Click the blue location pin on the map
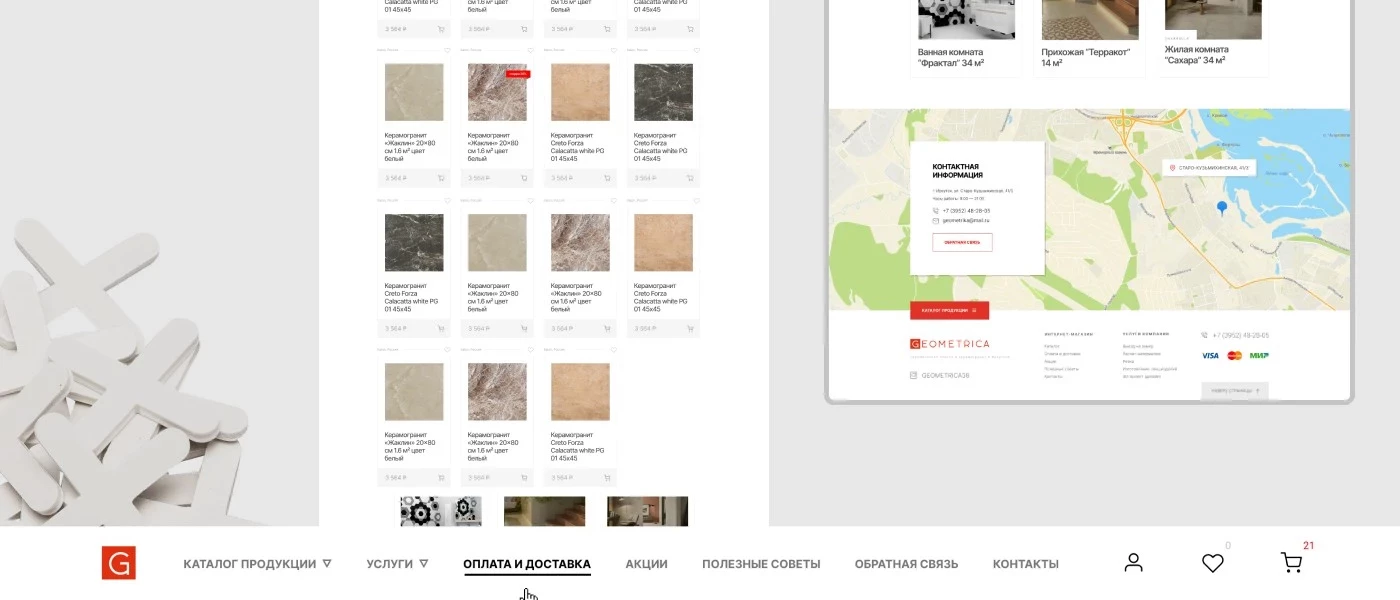Image resolution: width=1400 pixels, height=600 pixels. tap(1221, 207)
